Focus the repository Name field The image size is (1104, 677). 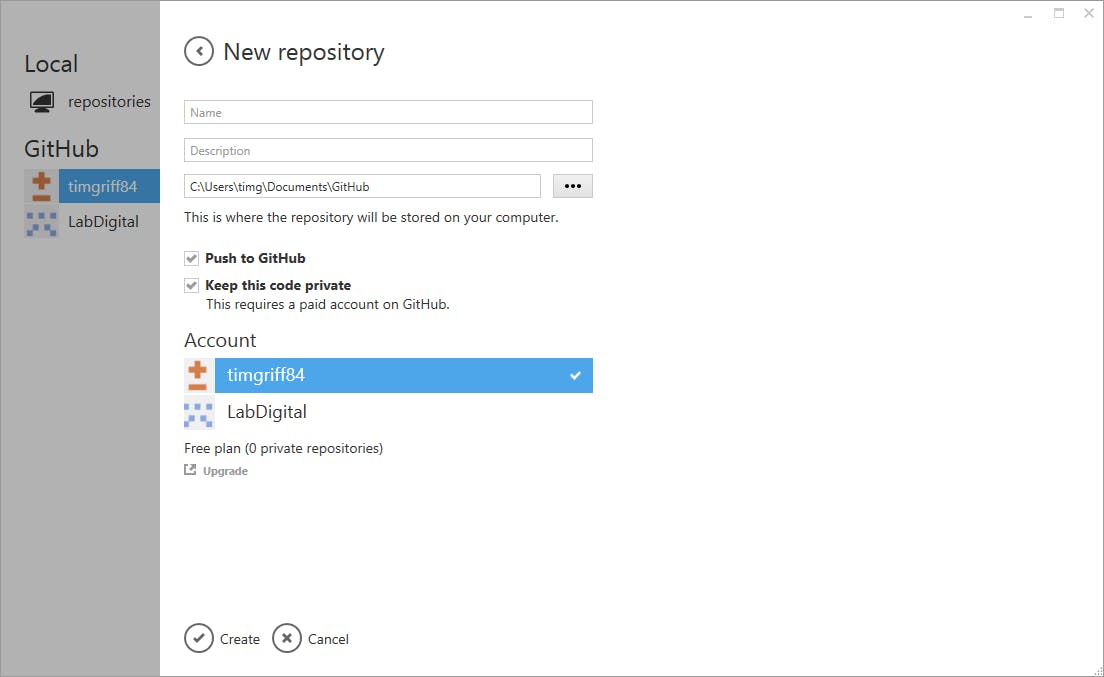(x=388, y=112)
